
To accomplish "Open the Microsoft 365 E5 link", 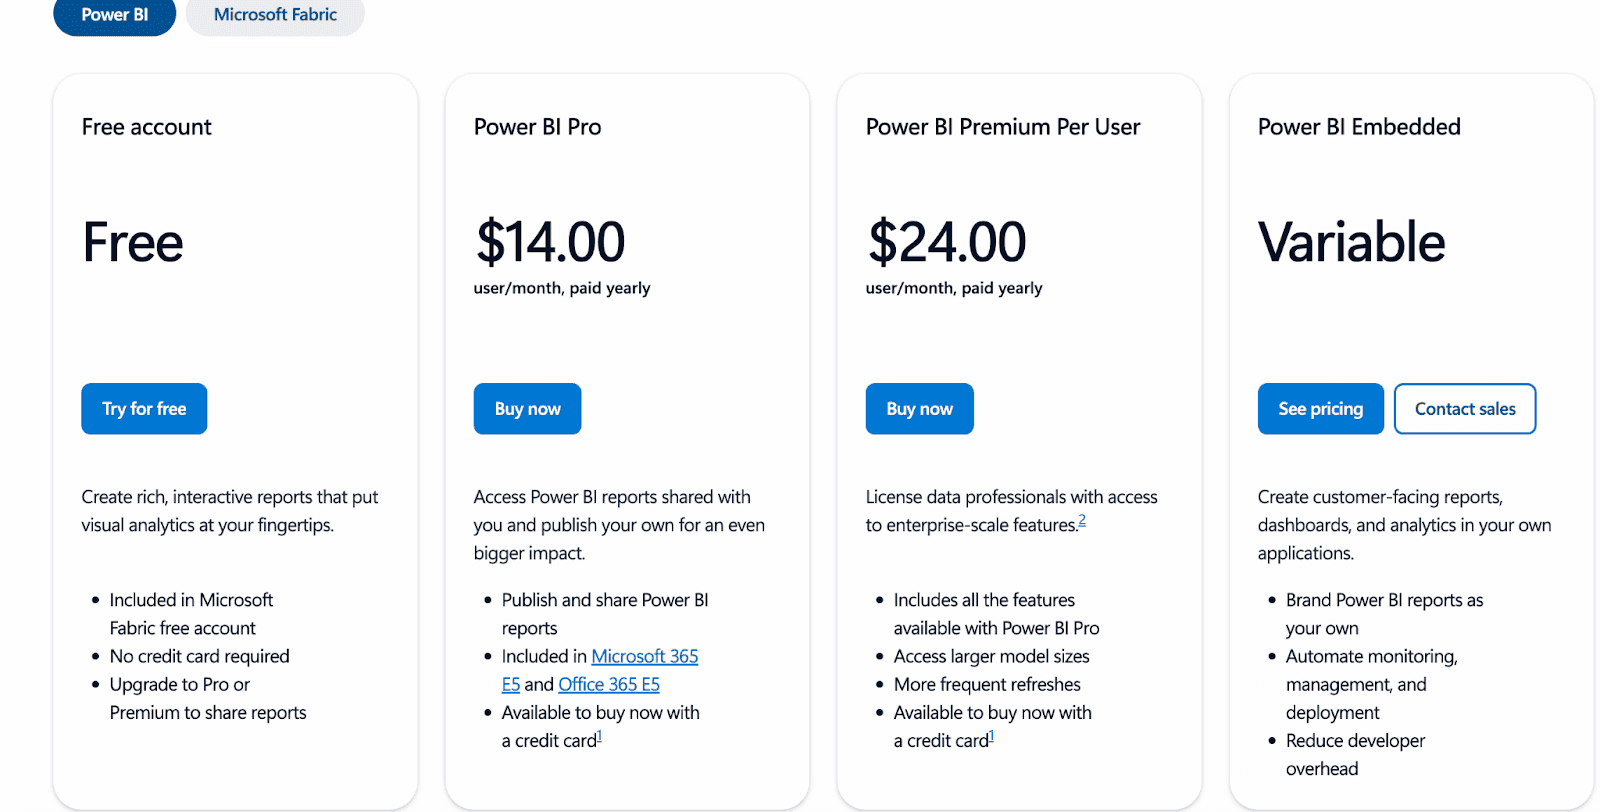I will tap(643, 656).
